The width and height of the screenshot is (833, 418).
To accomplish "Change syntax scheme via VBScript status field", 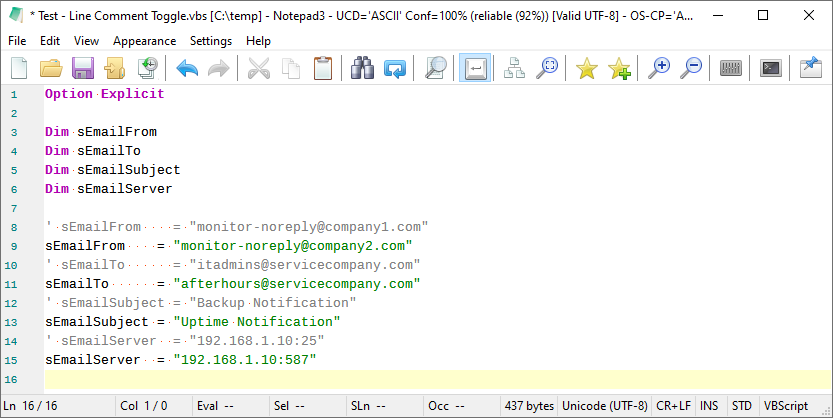I will (x=786, y=406).
